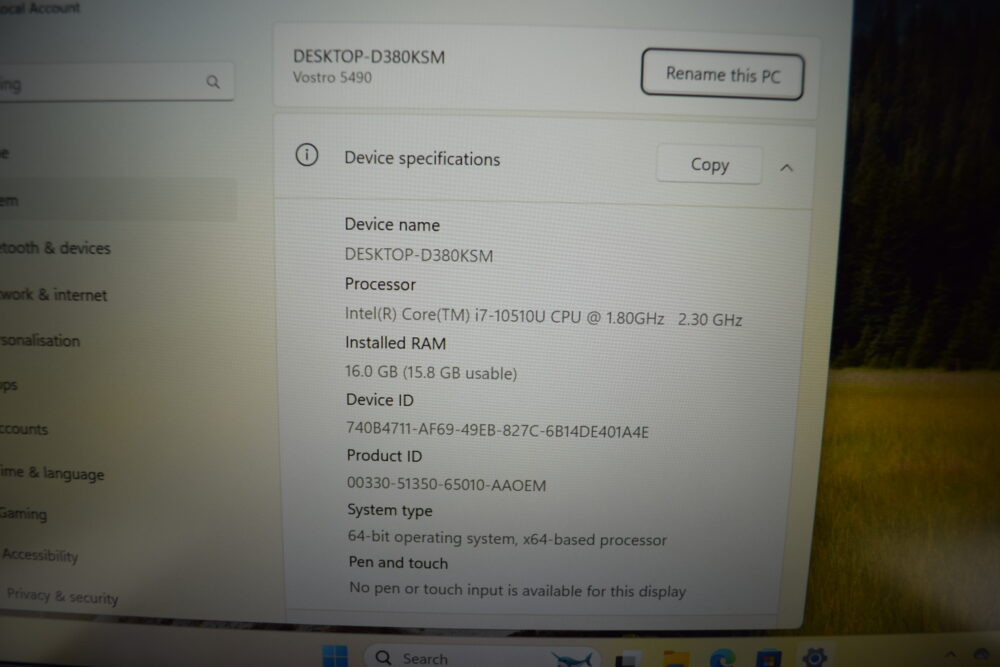The width and height of the screenshot is (1000, 667).
Task: Click the Device name label
Action: pos(392,224)
